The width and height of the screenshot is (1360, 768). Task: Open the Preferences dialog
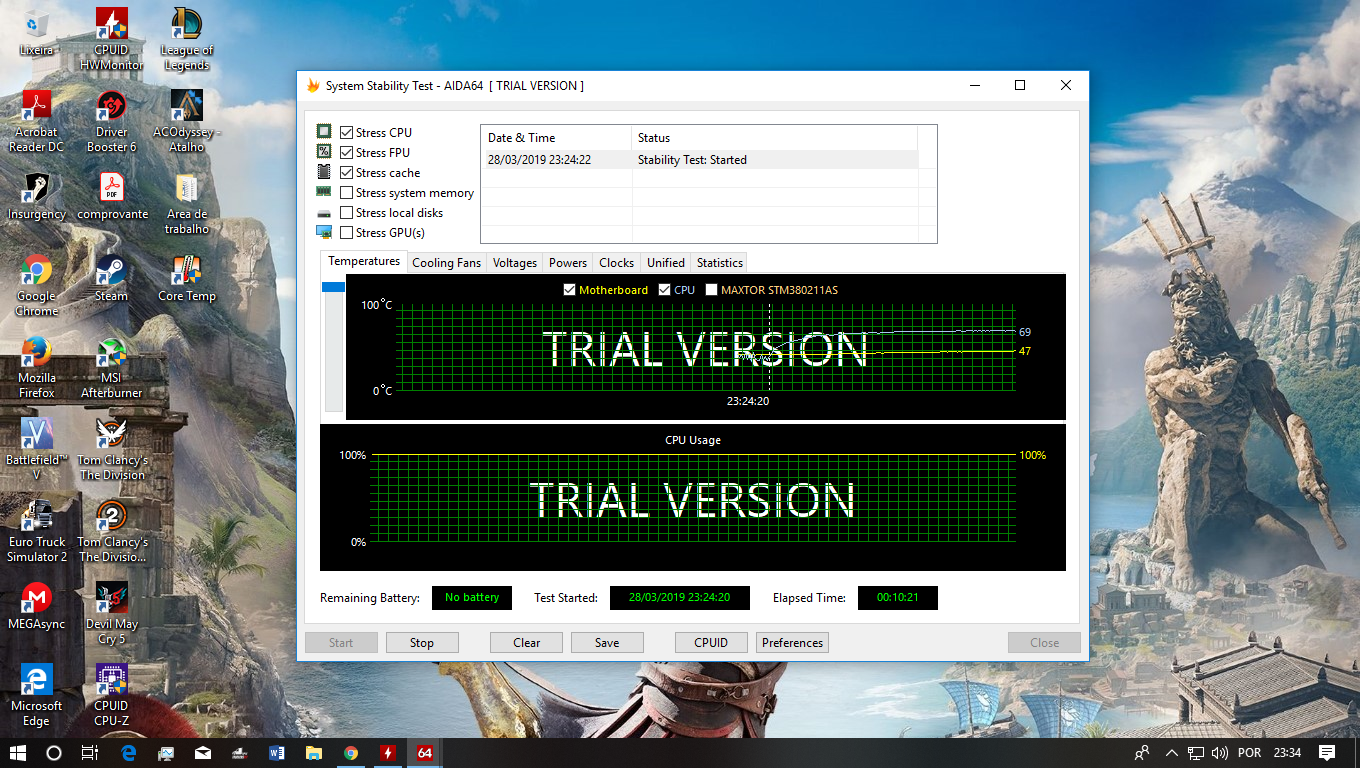tap(792, 643)
